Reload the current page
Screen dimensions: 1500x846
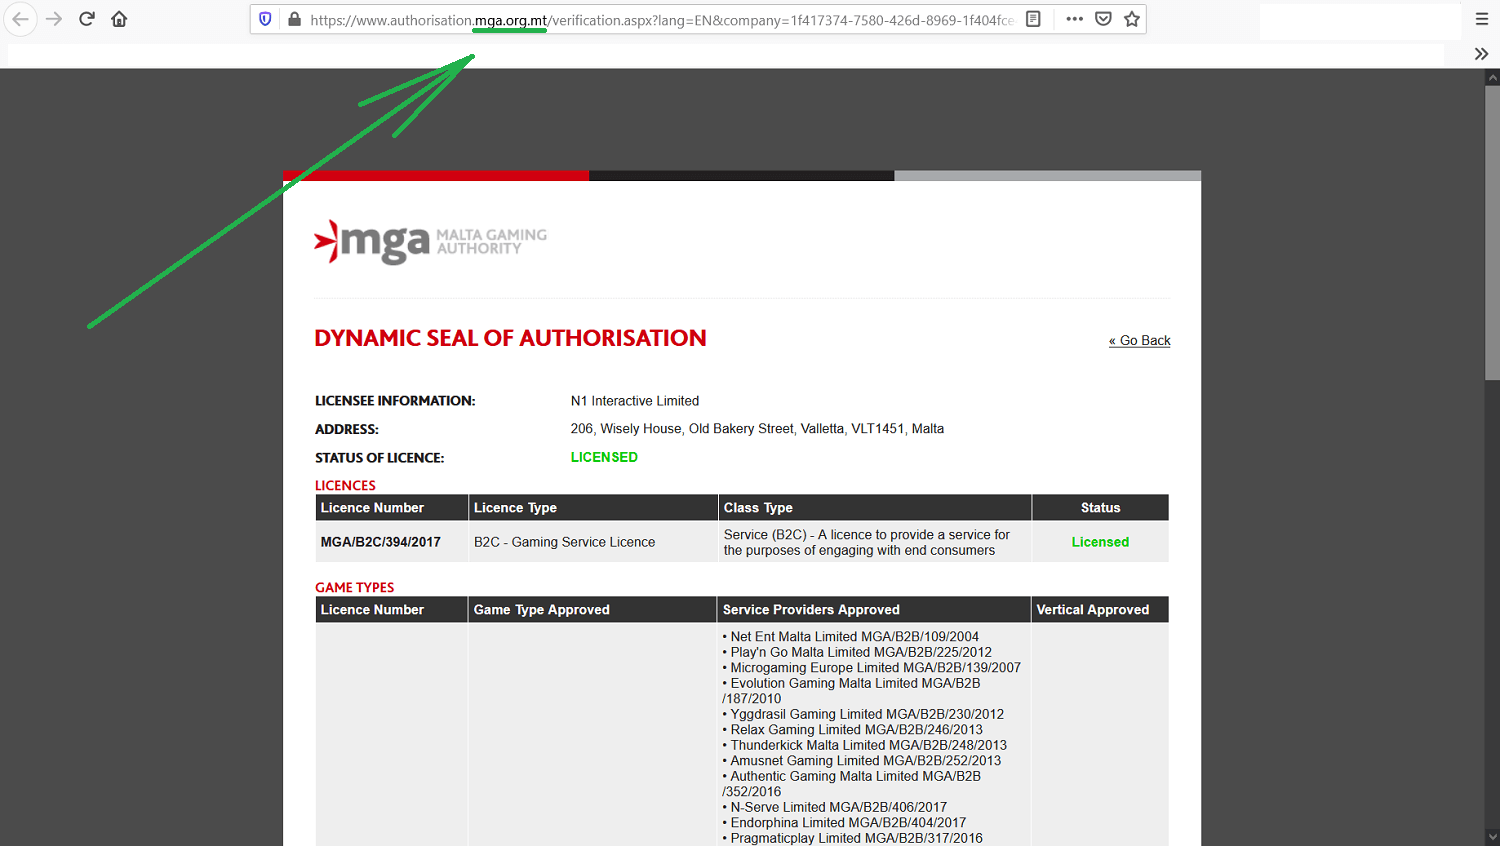[x=87, y=19]
